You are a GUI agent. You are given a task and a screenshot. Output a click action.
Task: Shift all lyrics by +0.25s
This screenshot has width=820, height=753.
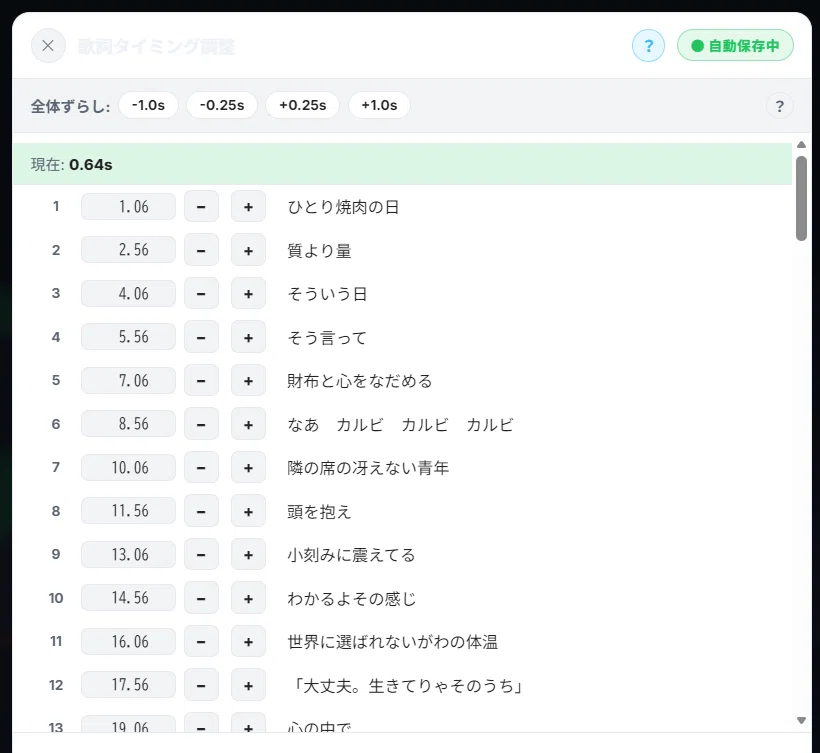click(302, 105)
